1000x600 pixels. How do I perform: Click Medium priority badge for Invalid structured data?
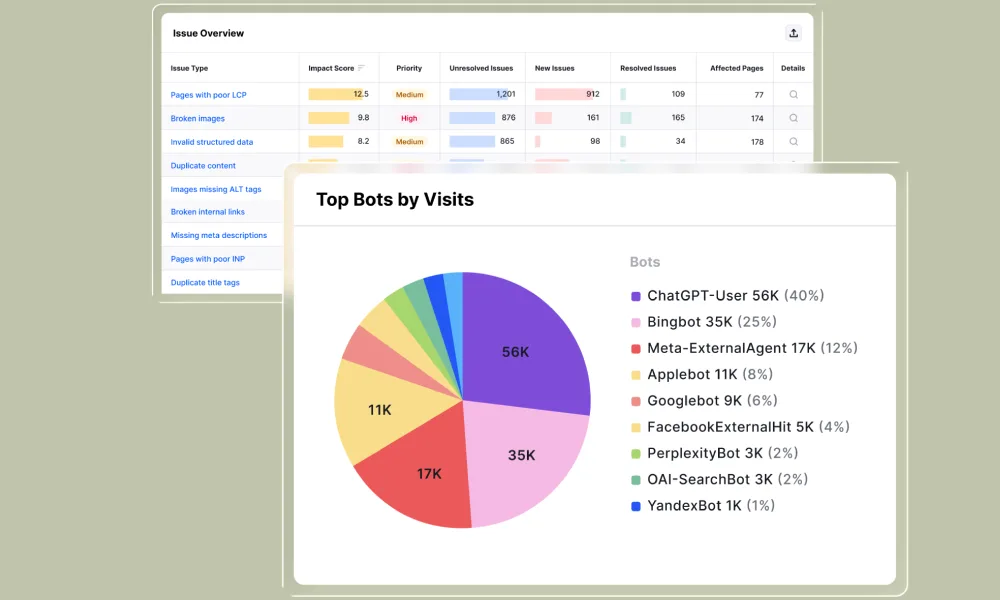[x=409, y=142]
